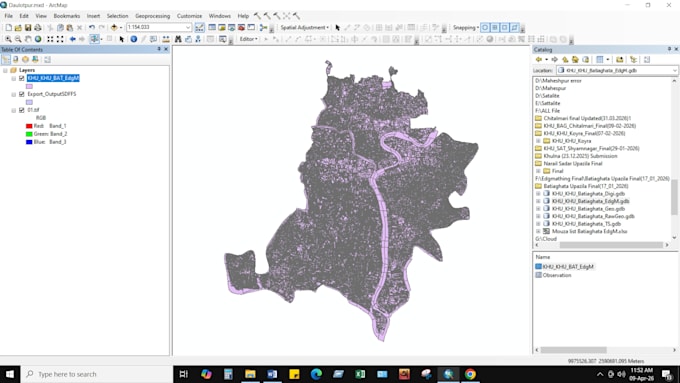The width and height of the screenshot is (680, 383).
Task: Open a map document with the Open icon
Action: (x=18, y=27)
